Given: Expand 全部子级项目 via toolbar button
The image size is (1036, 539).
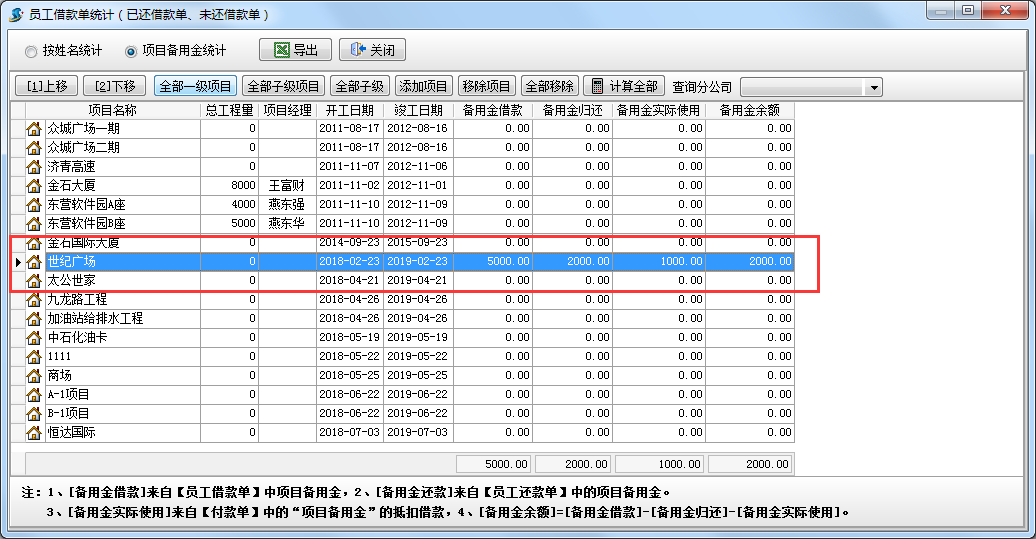Looking at the screenshot, I should [283, 87].
